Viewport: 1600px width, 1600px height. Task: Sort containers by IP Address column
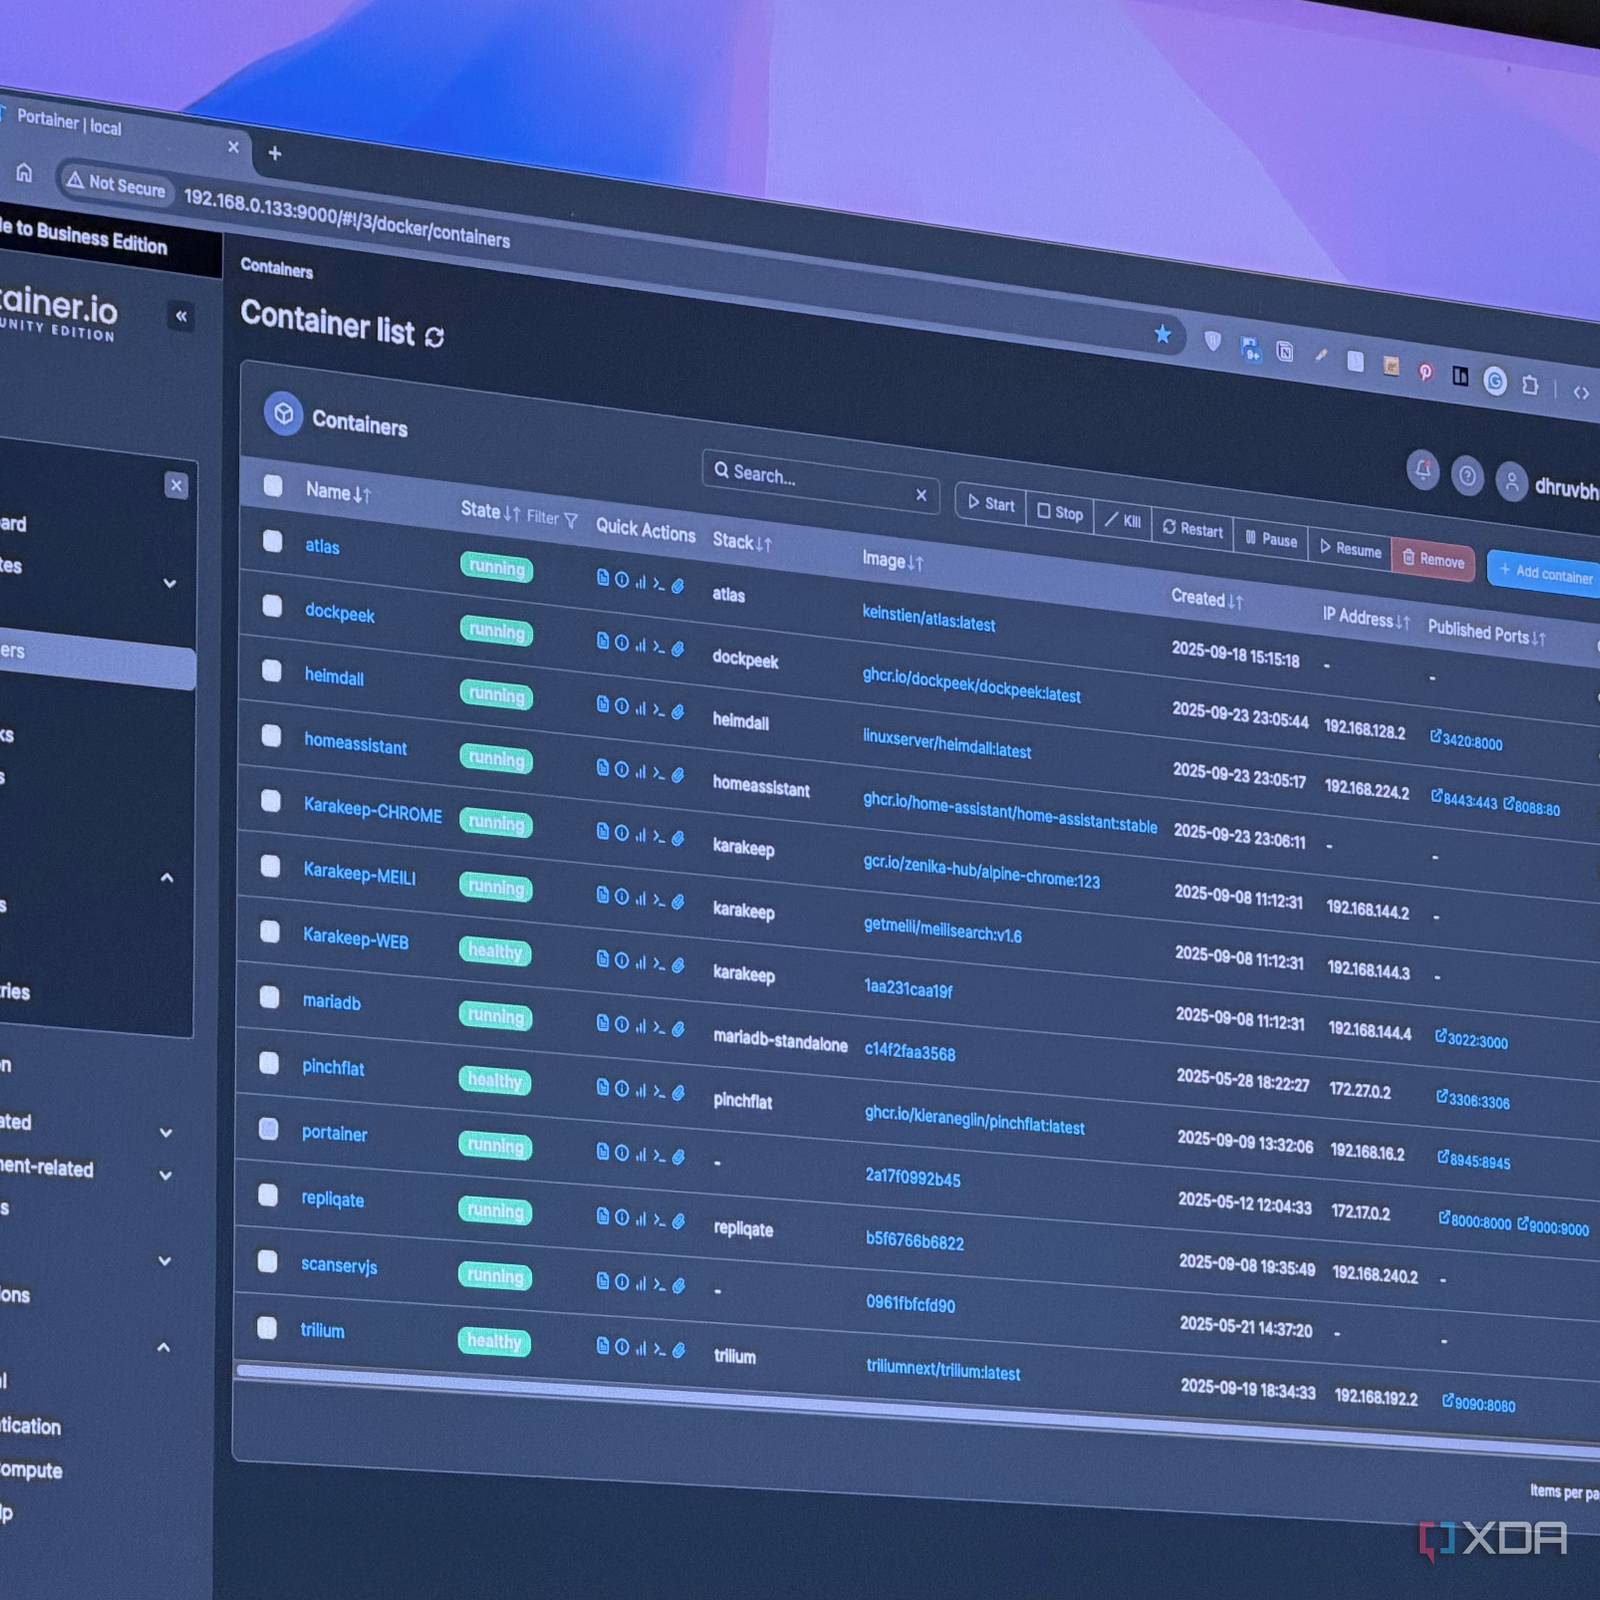pyautogui.click(x=1366, y=619)
